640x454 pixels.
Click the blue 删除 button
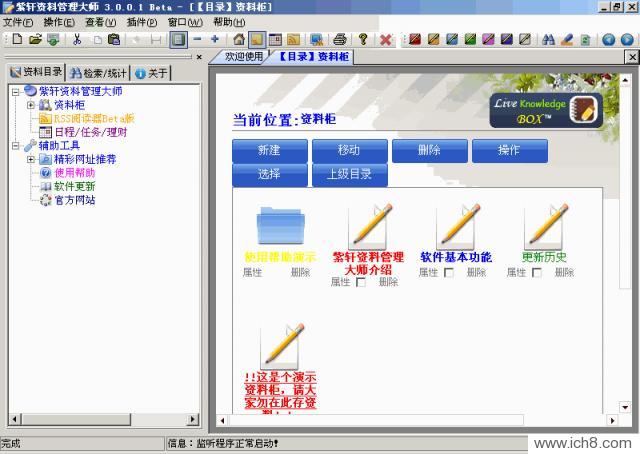point(430,151)
